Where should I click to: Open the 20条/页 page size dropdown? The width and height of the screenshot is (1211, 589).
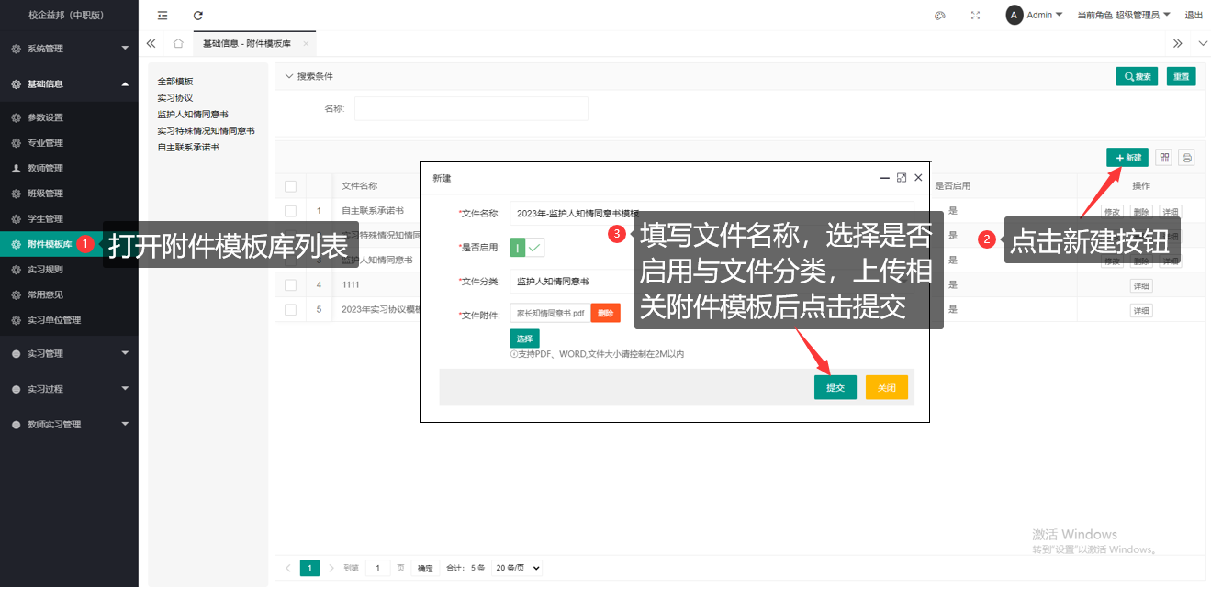click(519, 568)
